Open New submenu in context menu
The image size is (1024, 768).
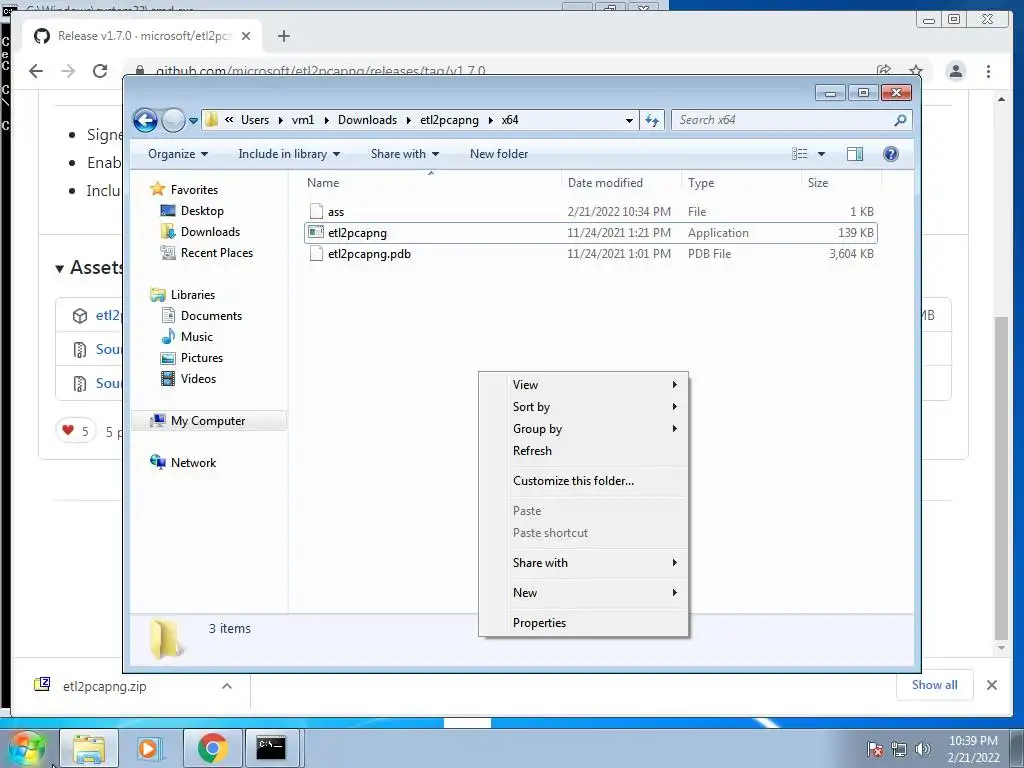coord(583,593)
